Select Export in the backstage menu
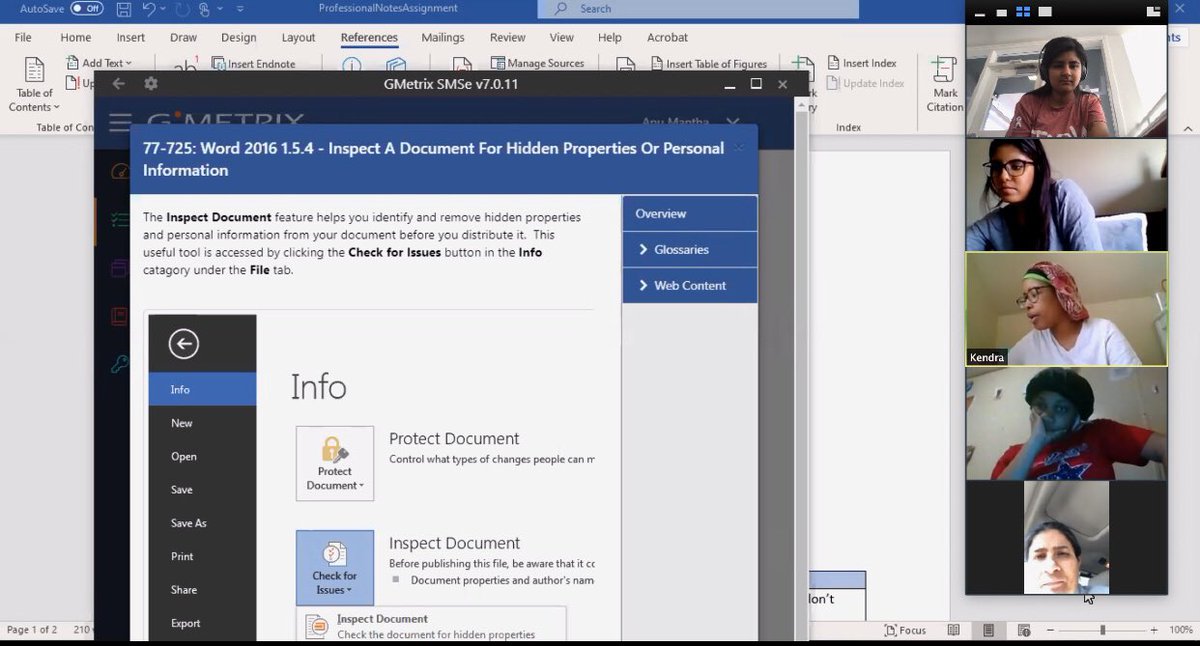This screenshot has width=1200, height=646. (x=202, y=623)
